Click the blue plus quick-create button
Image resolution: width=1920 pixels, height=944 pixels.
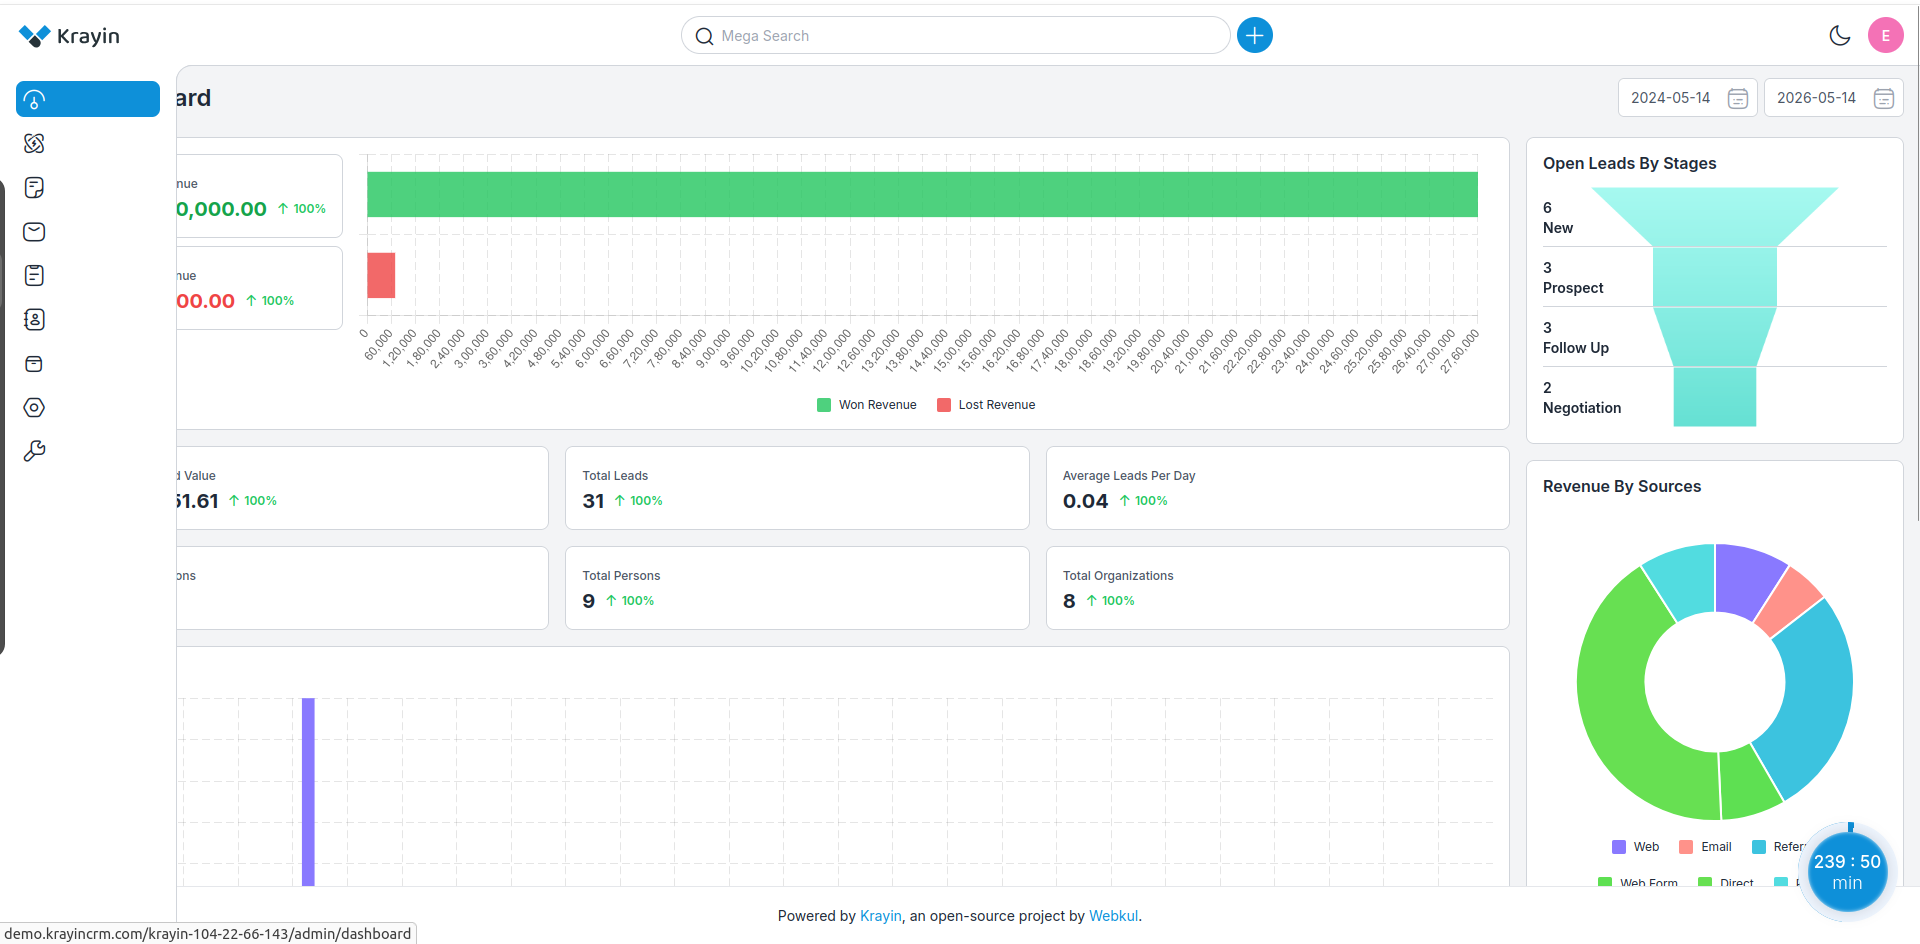(1254, 35)
